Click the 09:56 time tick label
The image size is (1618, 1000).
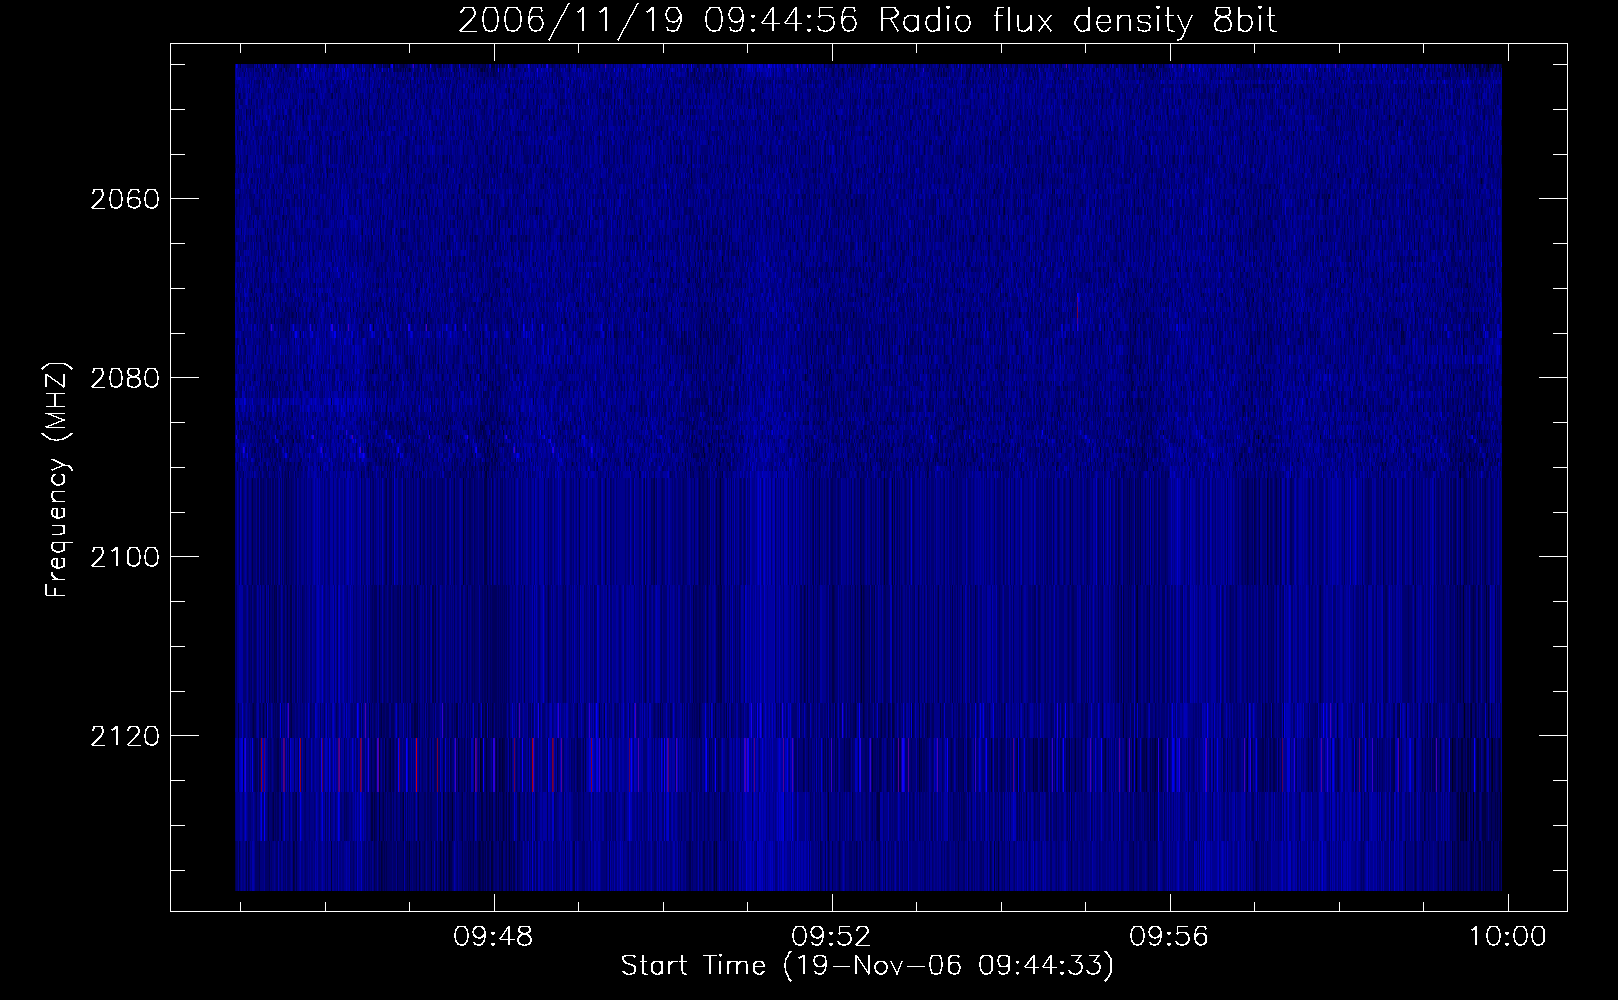(1169, 937)
